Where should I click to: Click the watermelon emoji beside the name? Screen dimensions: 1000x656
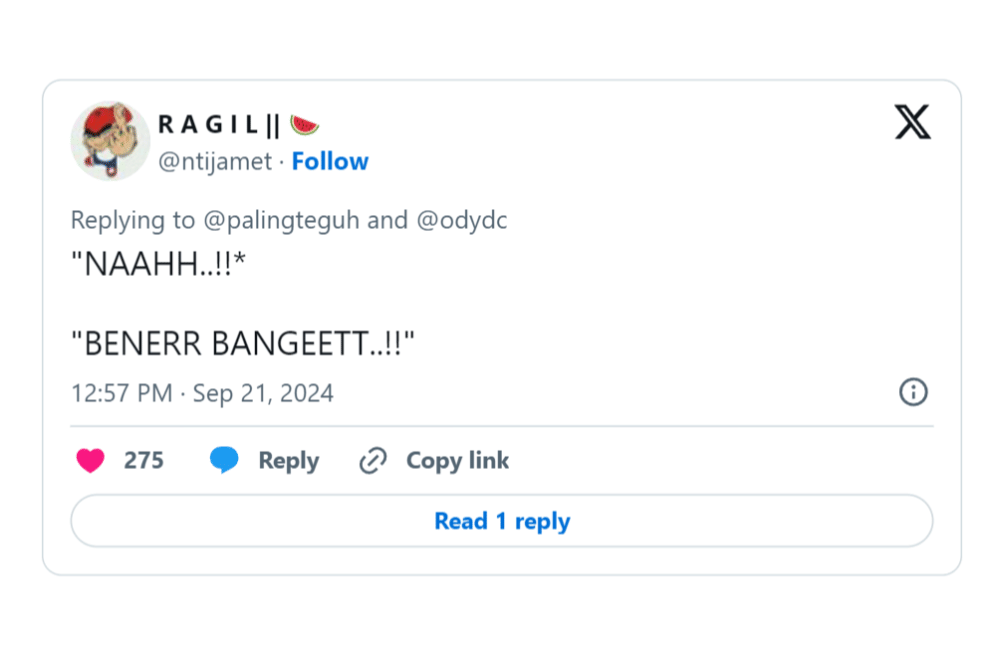(x=305, y=125)
